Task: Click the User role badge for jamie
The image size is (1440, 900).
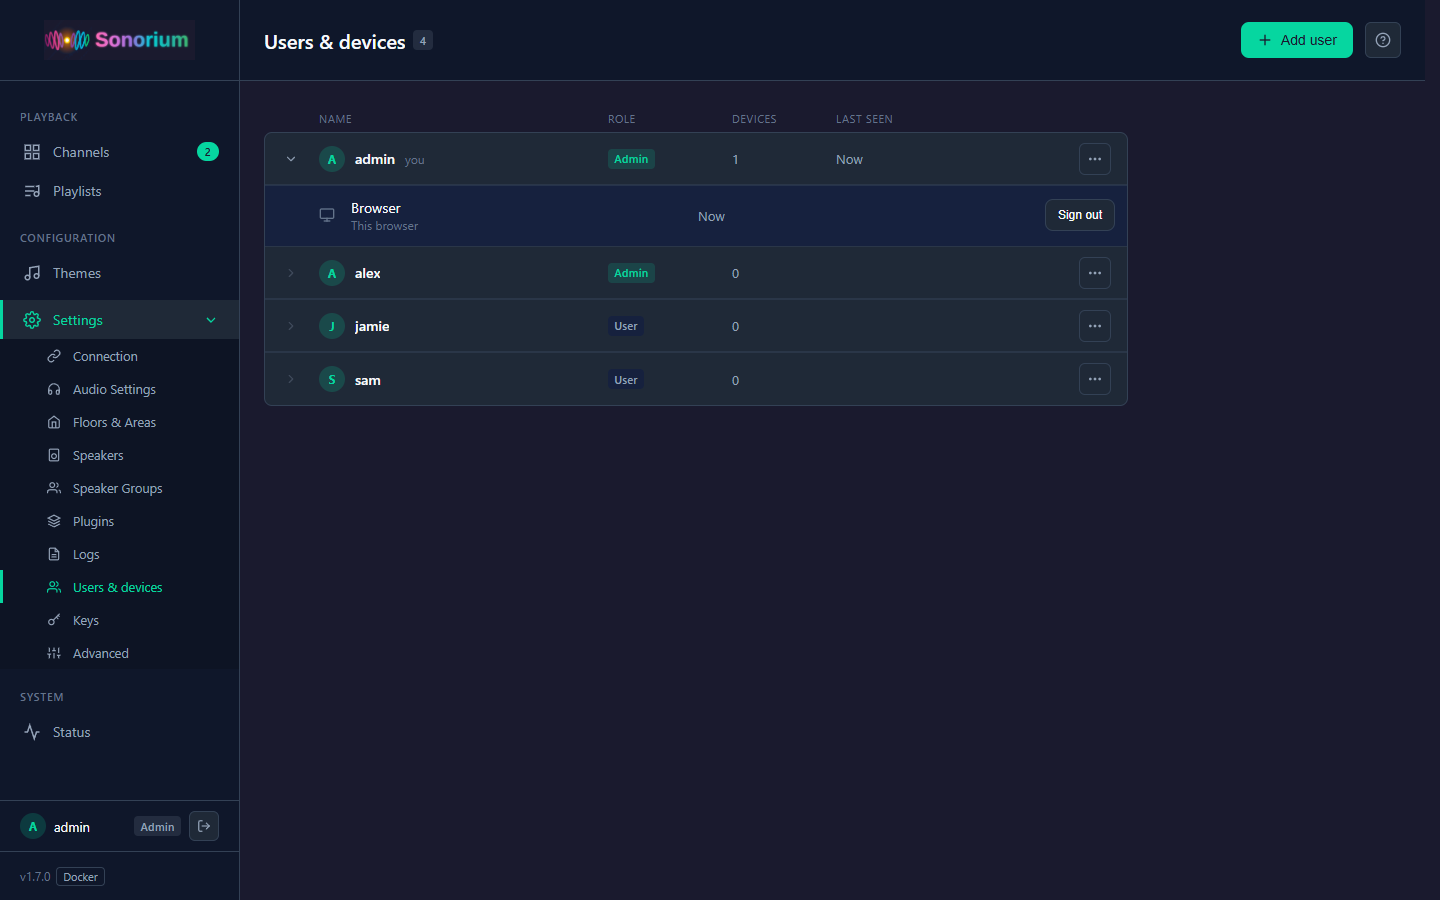Action: coord(626,326)
